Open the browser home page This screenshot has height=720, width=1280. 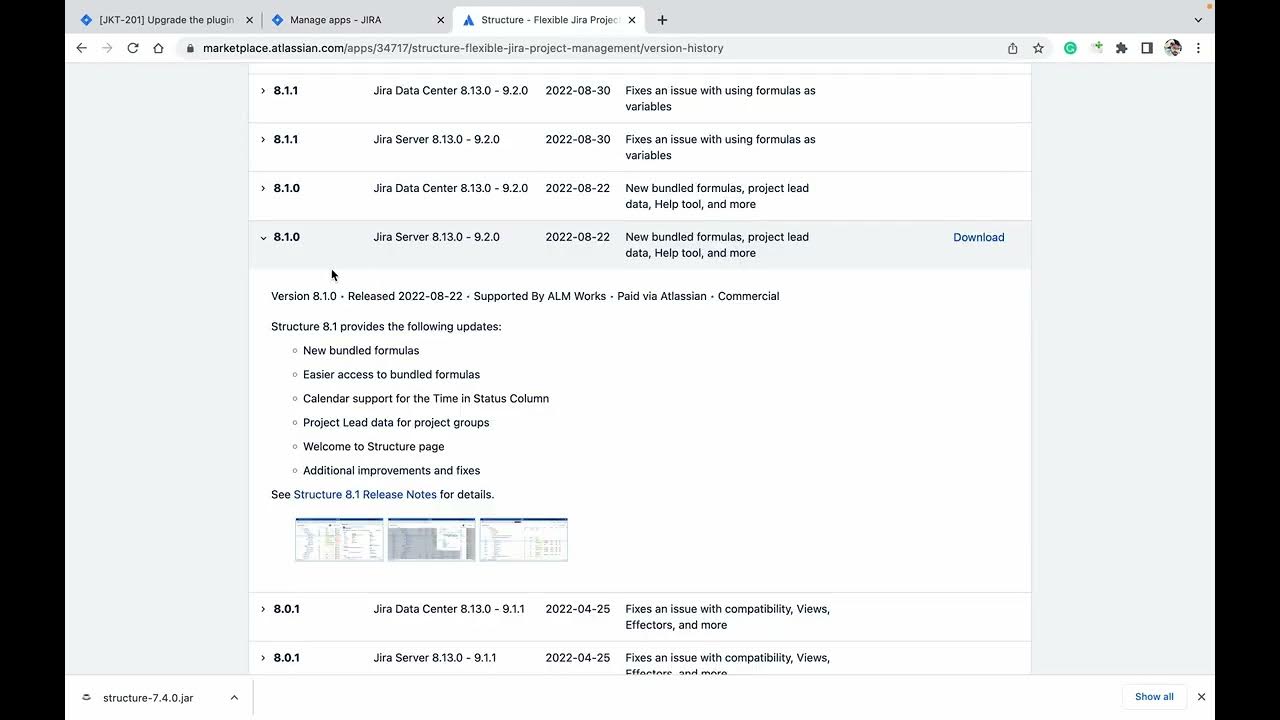coord(158,48)
